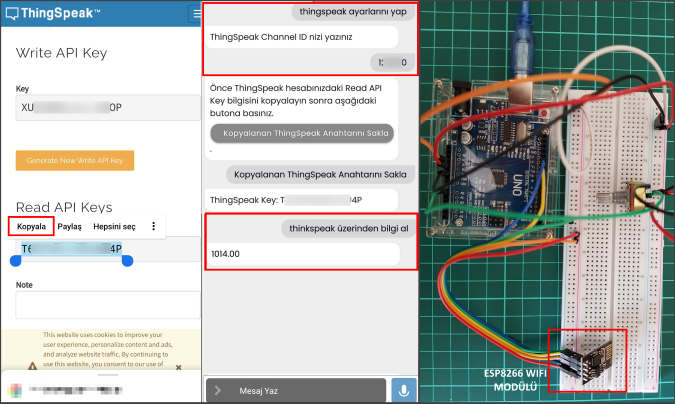Image resolution: width=675 pixels, height=404 pixels.
Task: Open three-dot overflow menu in text selection bar
Action: click(x=153, y=227)
